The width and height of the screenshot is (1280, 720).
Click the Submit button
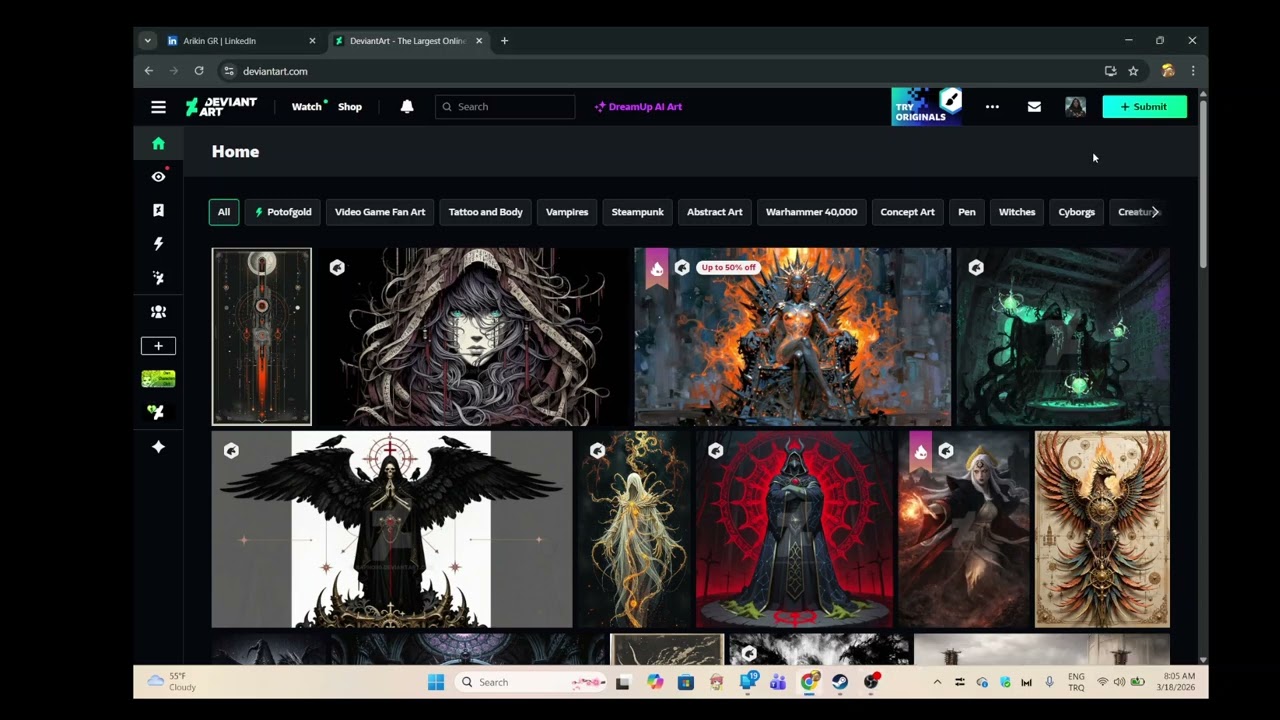coord(1145,107)
